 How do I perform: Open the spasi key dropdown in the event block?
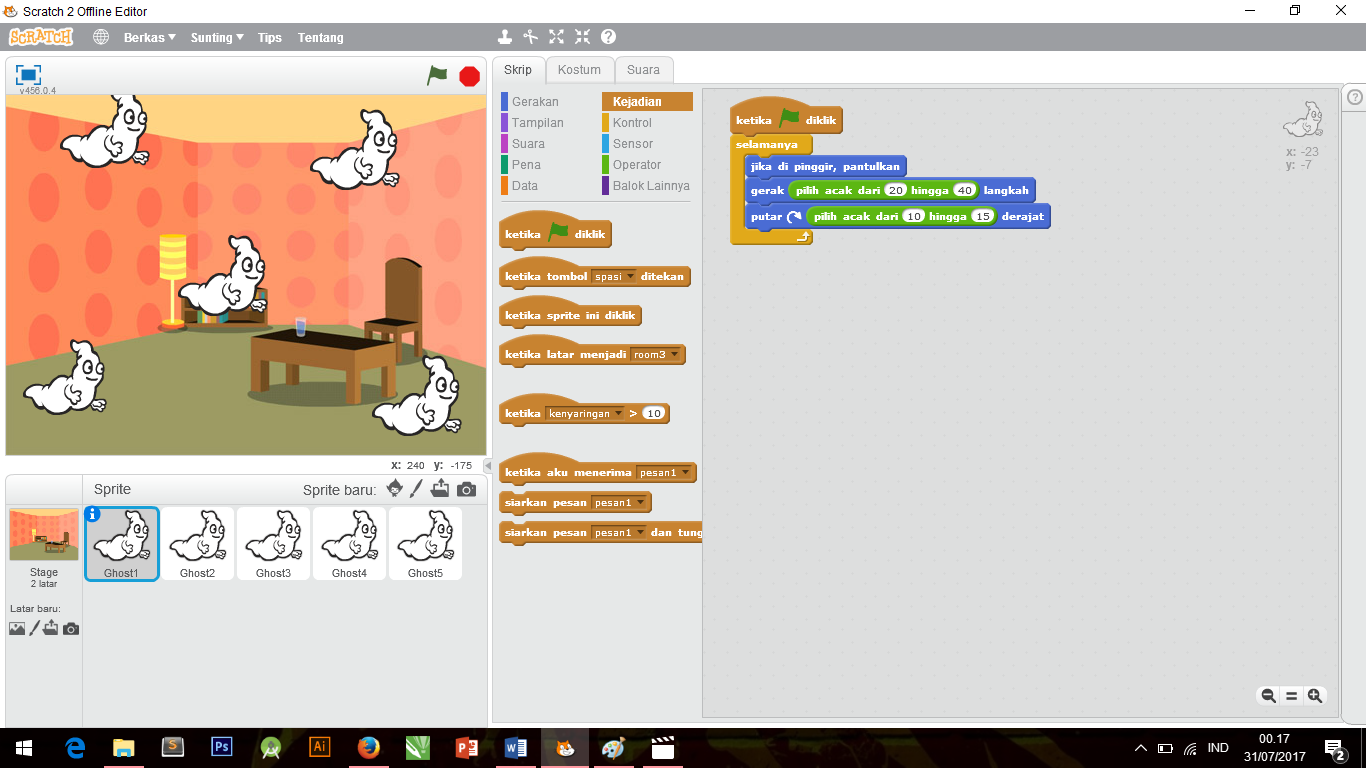click(x=631, y=276)
